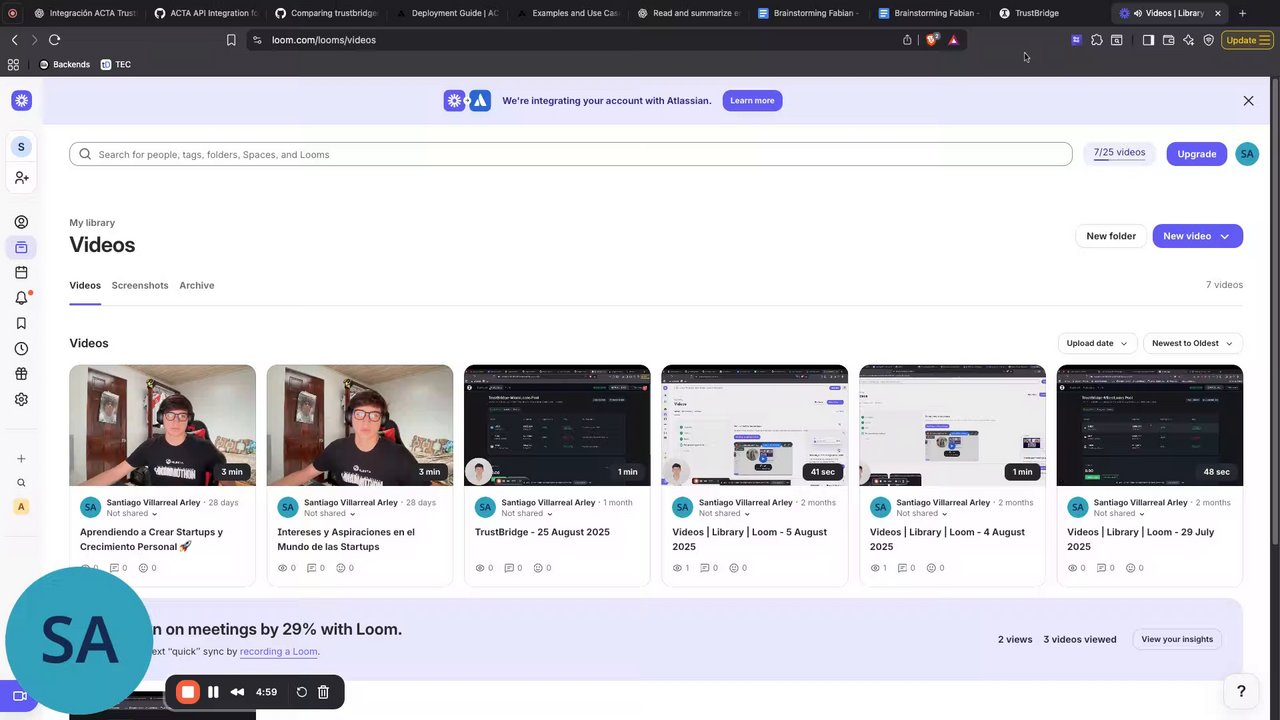The height and width of the screenshot is (720, 1280).
Task: Open the TrustBridge 25 August 2025 thumbnail
Action: click(x=557, y=426)
